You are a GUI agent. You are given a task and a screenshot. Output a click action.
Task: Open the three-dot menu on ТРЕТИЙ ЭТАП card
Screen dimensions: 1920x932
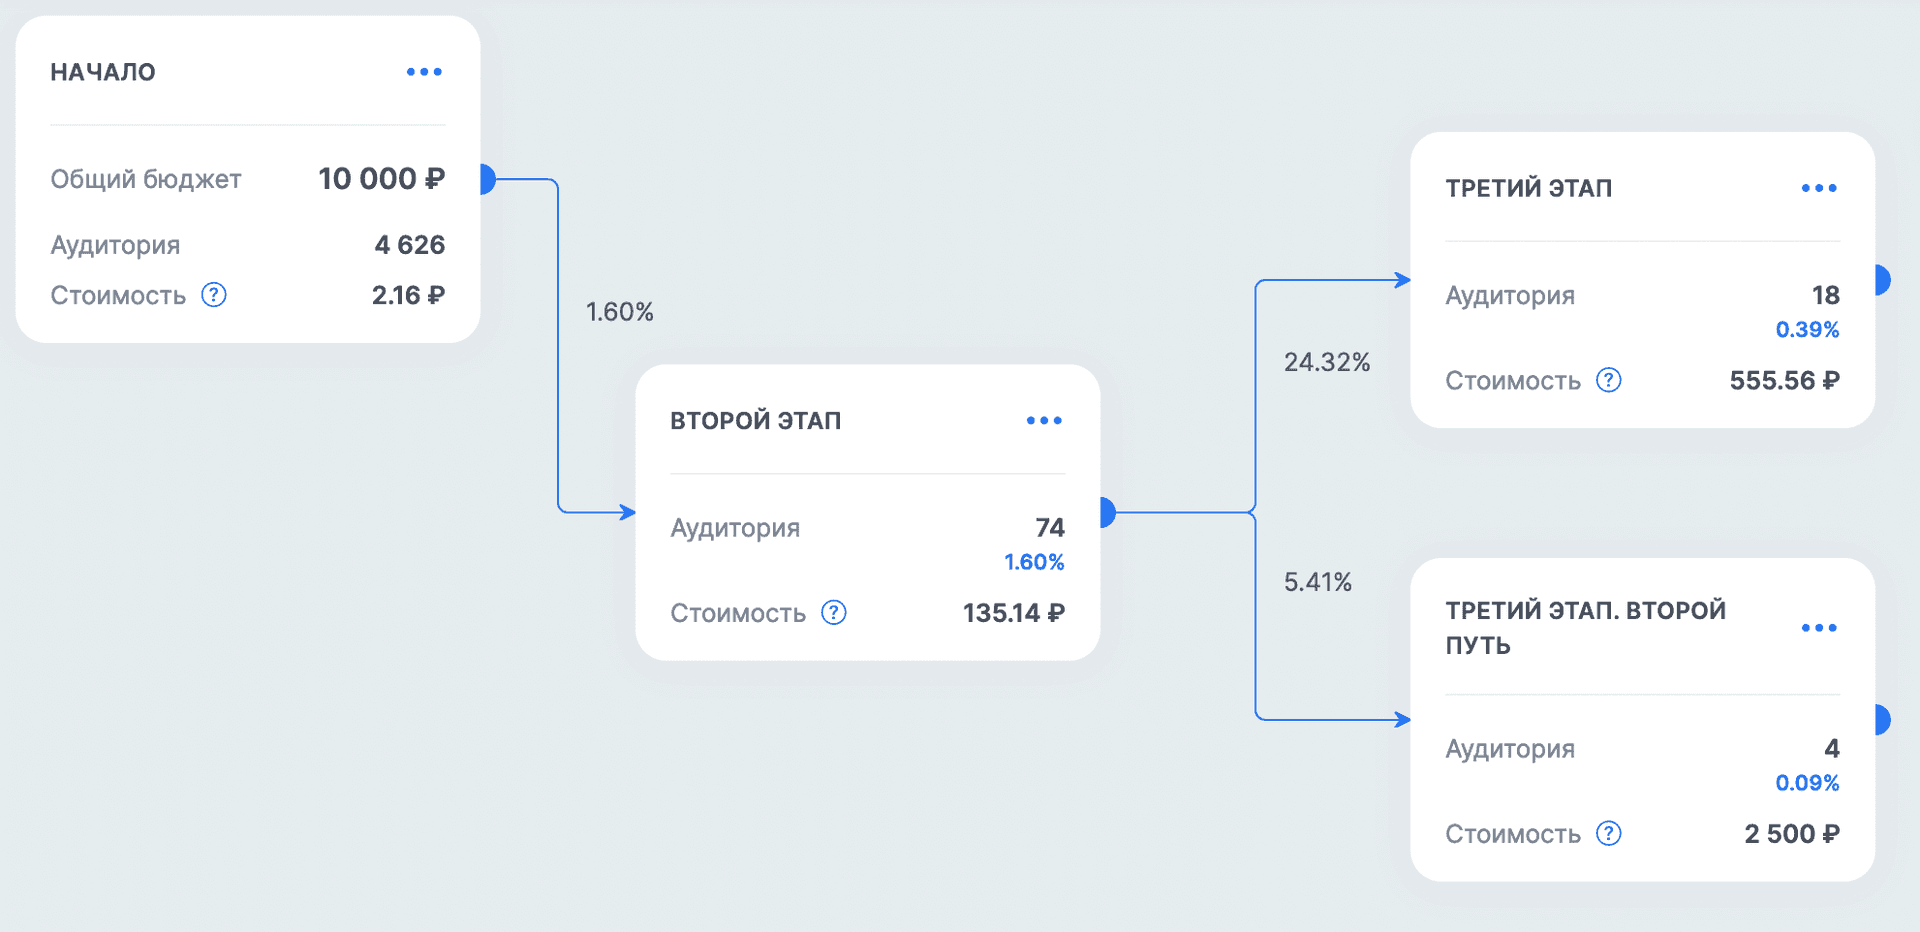click(x=1819, y=188)
